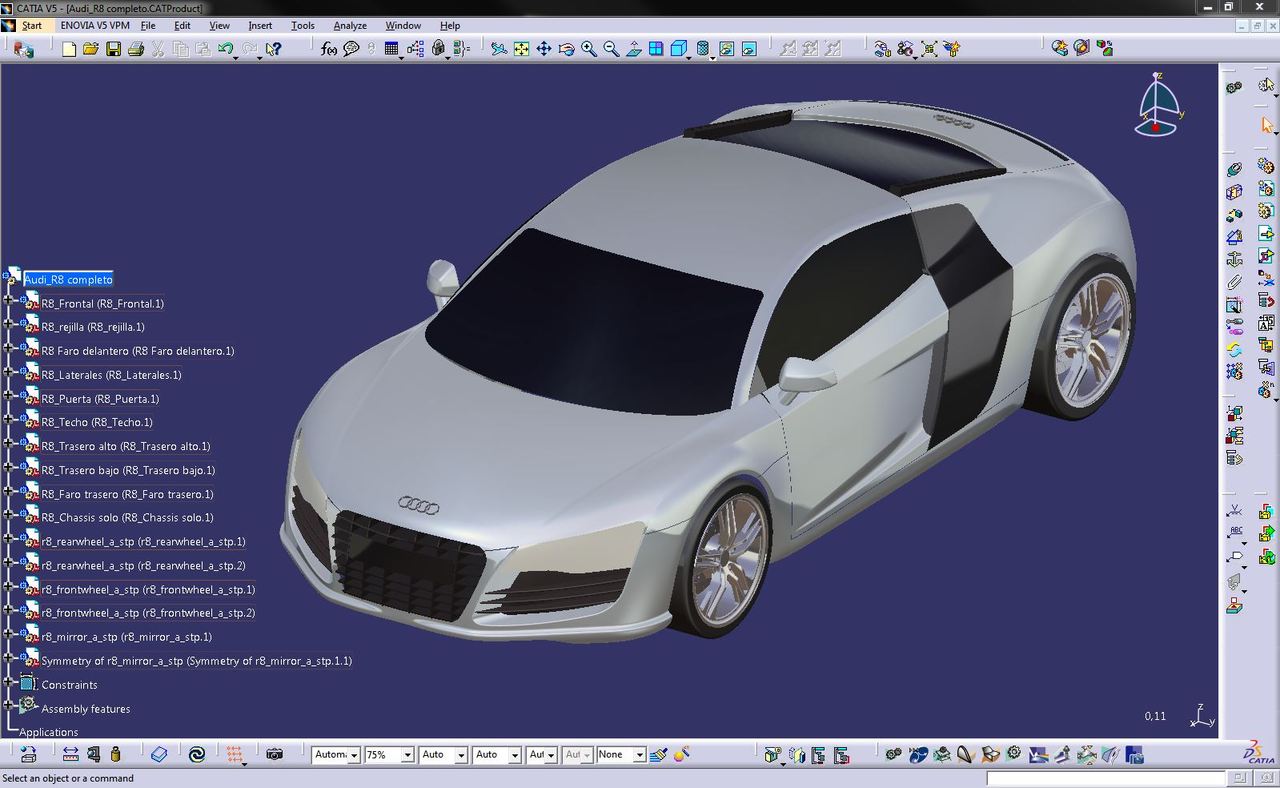Open the Analyze menu

350,25
